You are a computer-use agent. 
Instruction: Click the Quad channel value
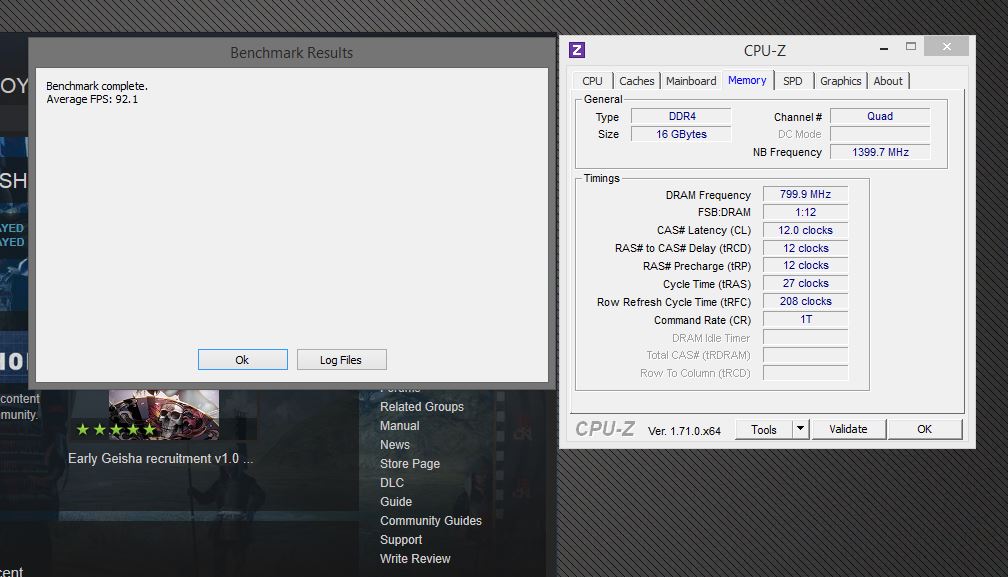(880, 116)
